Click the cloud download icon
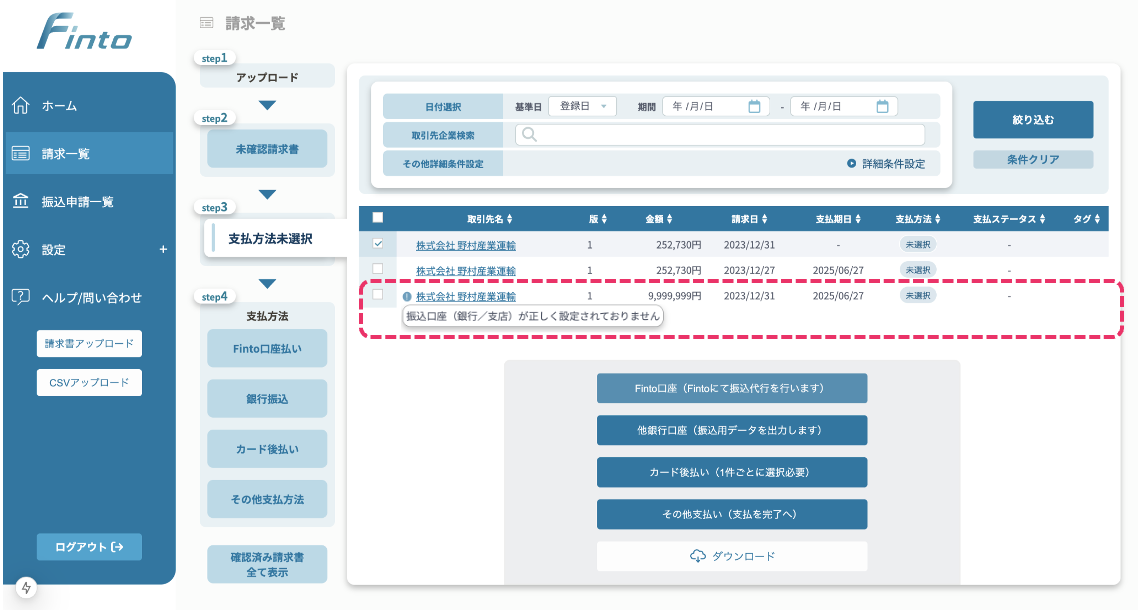The width and height of the screenshot is (1144, 610). 698,556
